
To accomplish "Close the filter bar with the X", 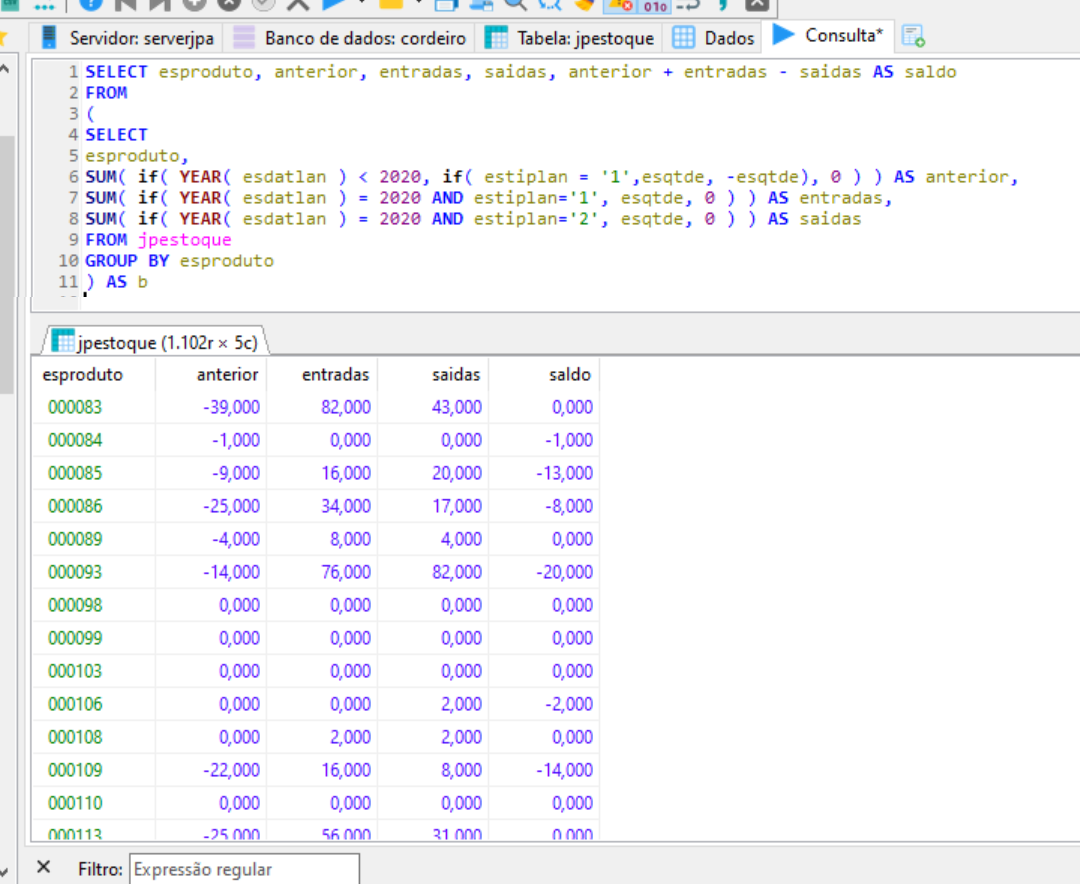I will coord(43,867).
